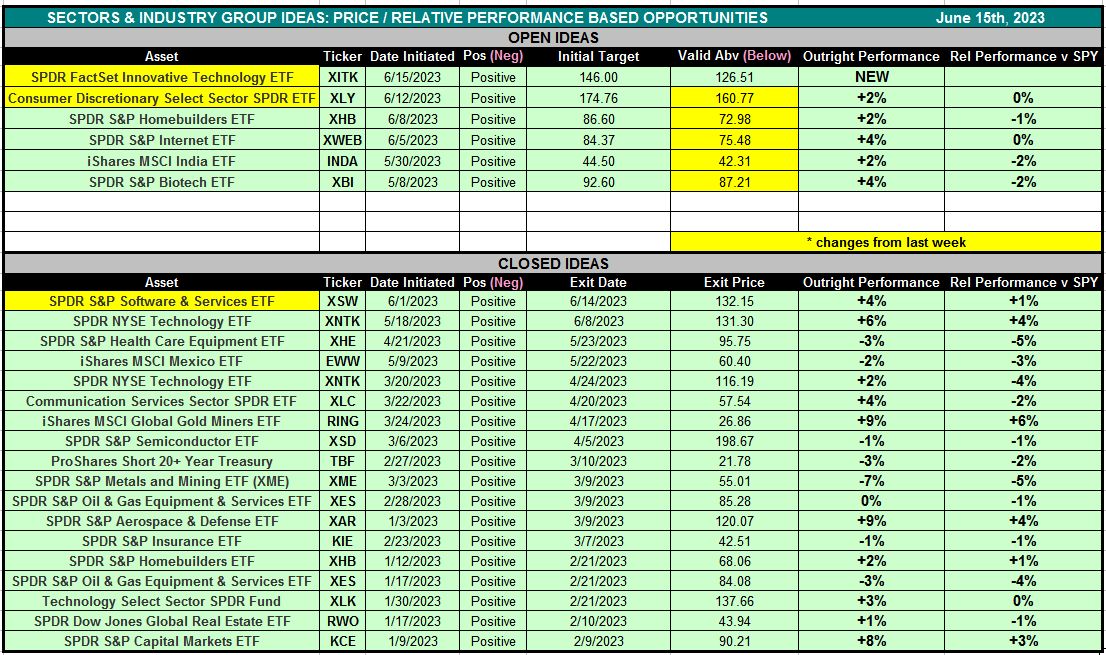This screenshot has width=1106, height=655.
Task: Select the XBI ticker cell
Action: tap(342, 183)
